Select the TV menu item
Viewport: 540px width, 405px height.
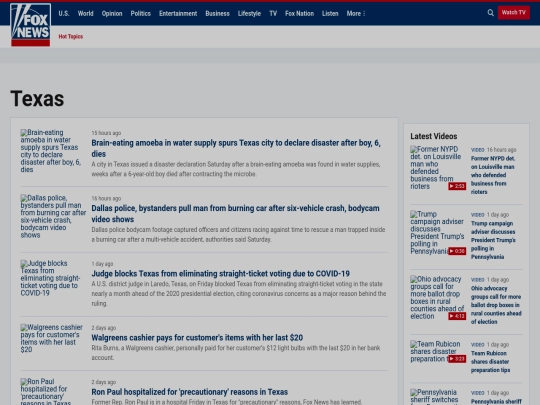273,13
